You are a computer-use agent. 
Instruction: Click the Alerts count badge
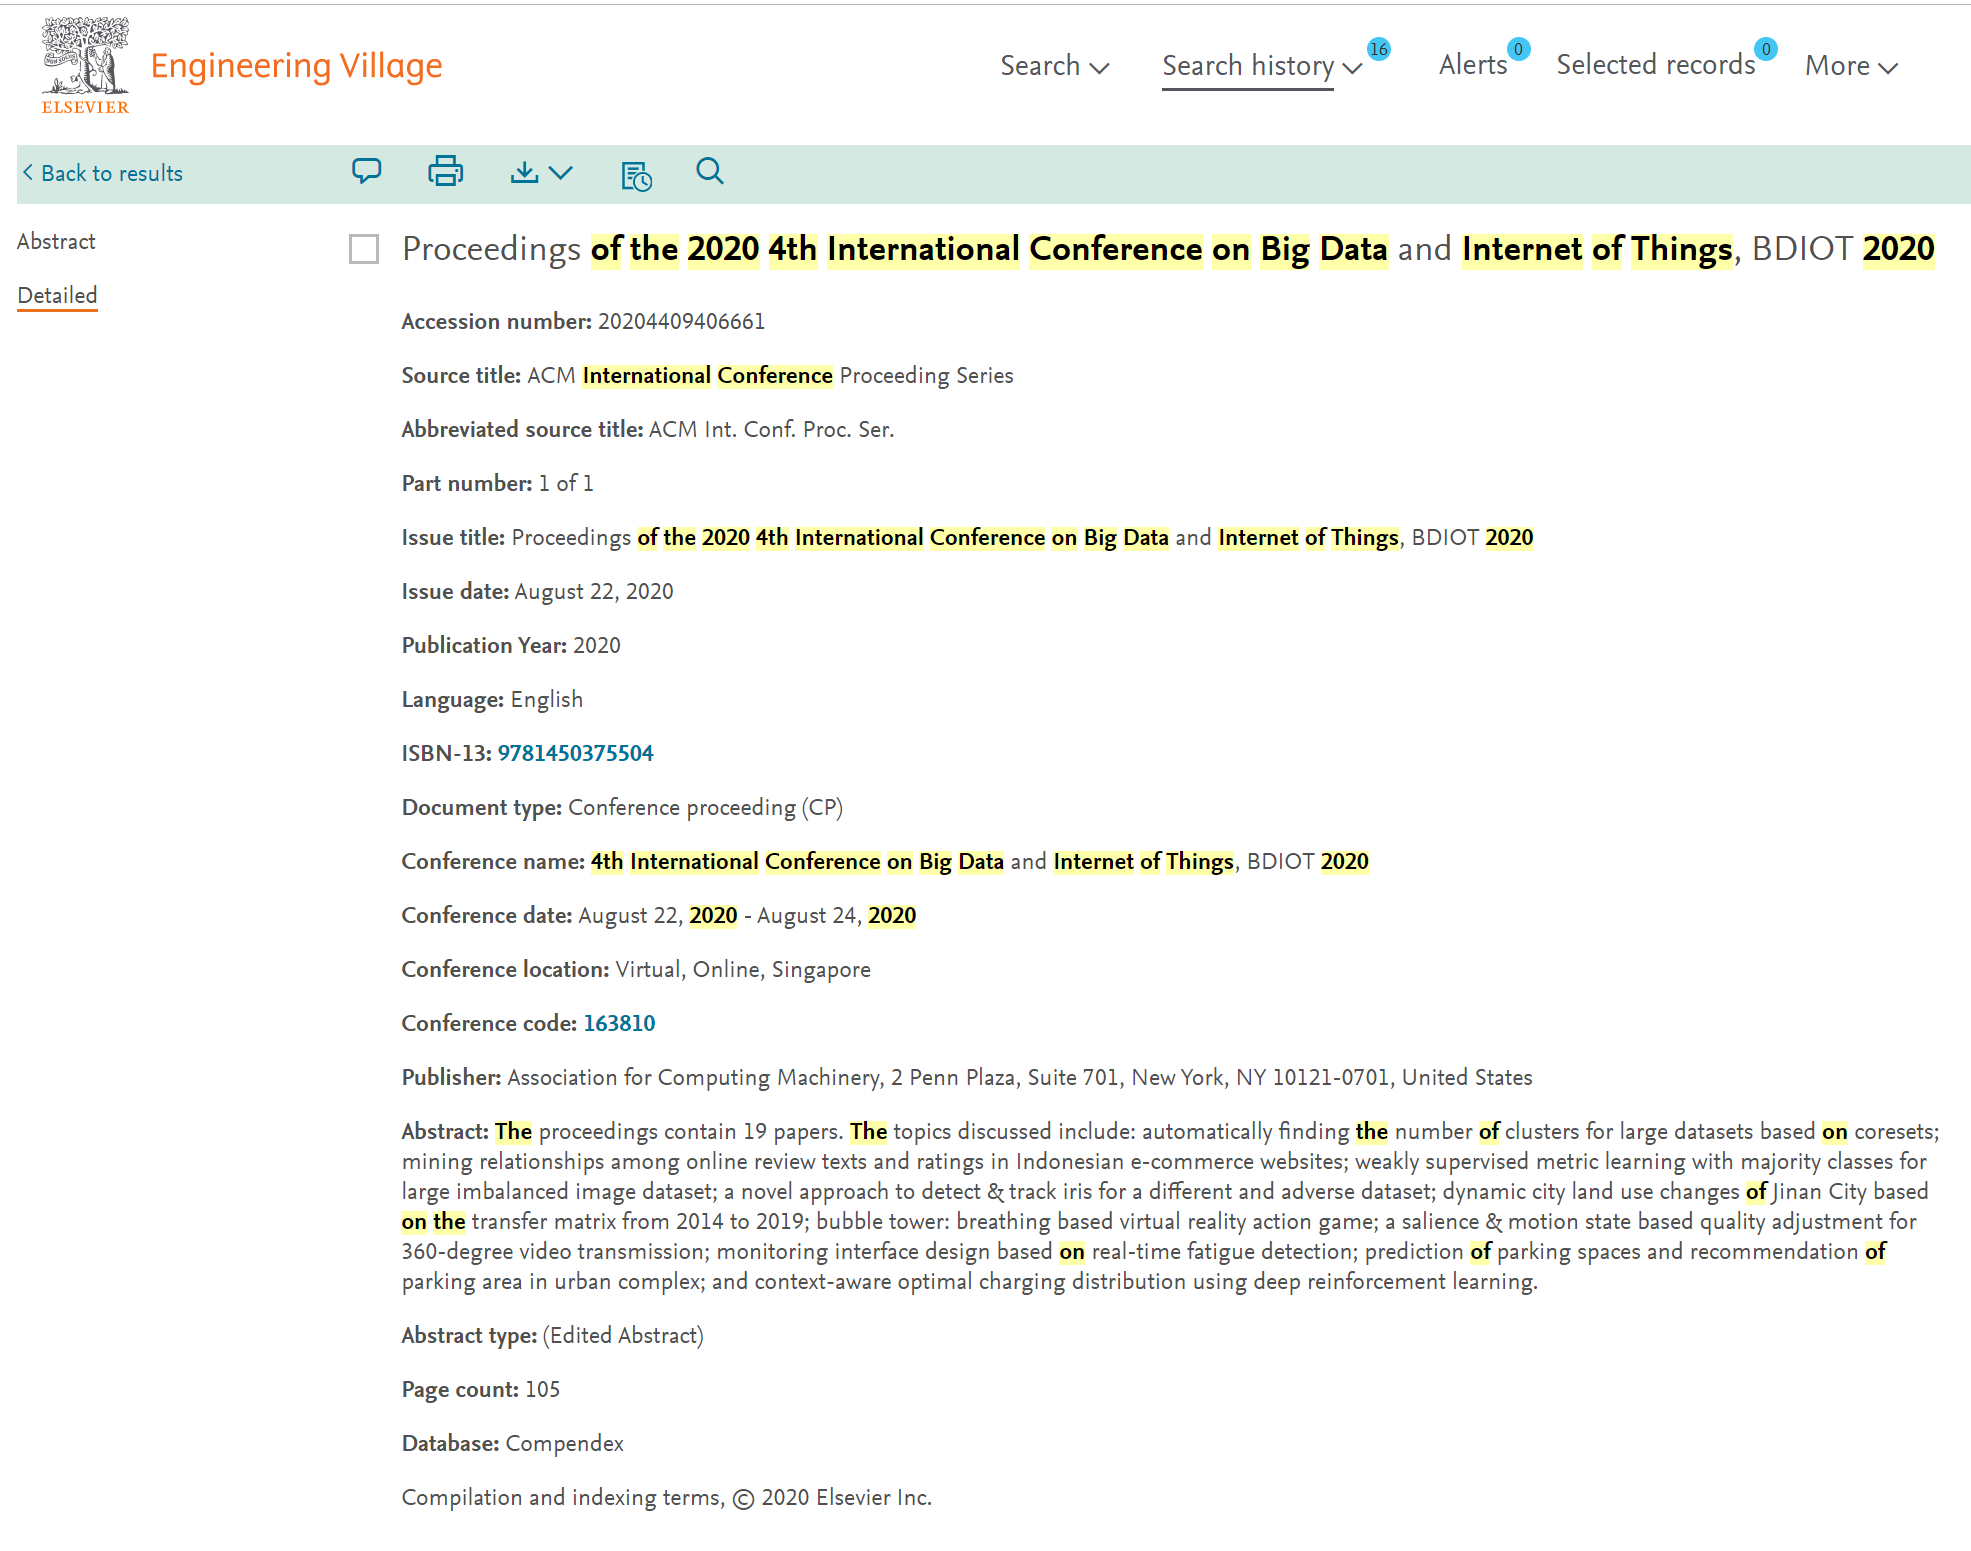coord(1518,49)
